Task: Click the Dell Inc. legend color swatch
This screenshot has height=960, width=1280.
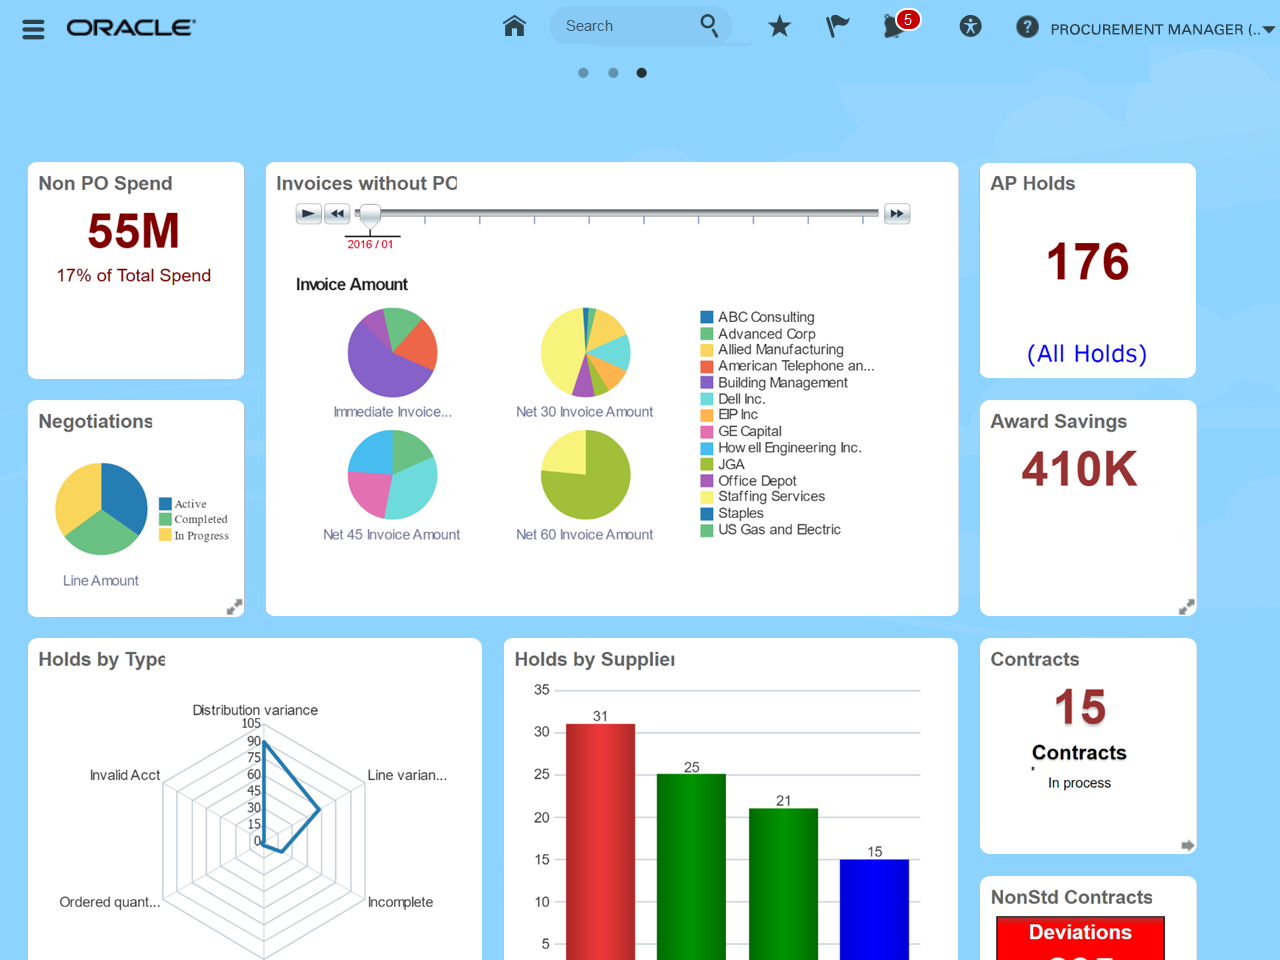Action: click(x=707, y=399)
